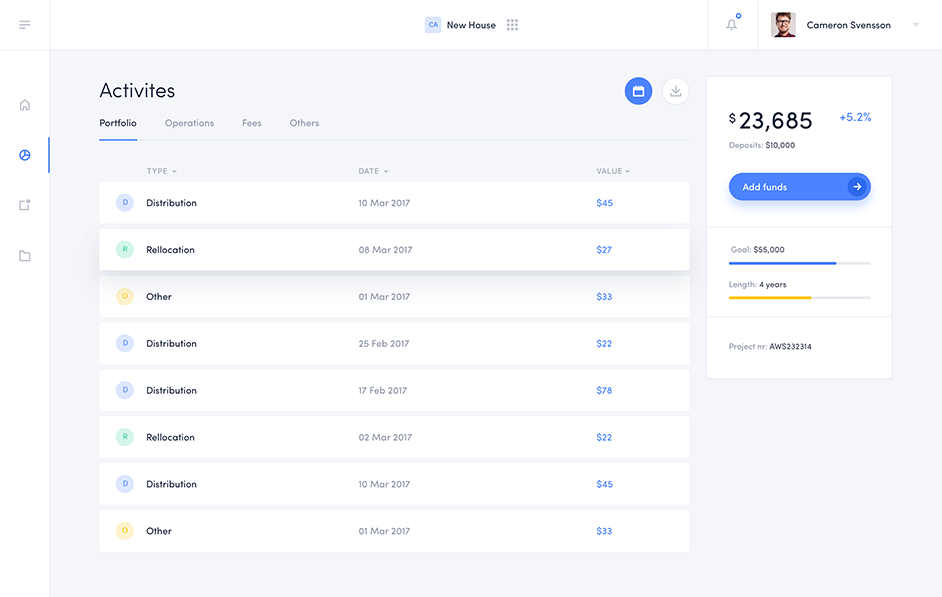Click the $45 value link for 10 Mar
Screen dimensions: 942x597
pyautogui.click(x=604, y=203)
